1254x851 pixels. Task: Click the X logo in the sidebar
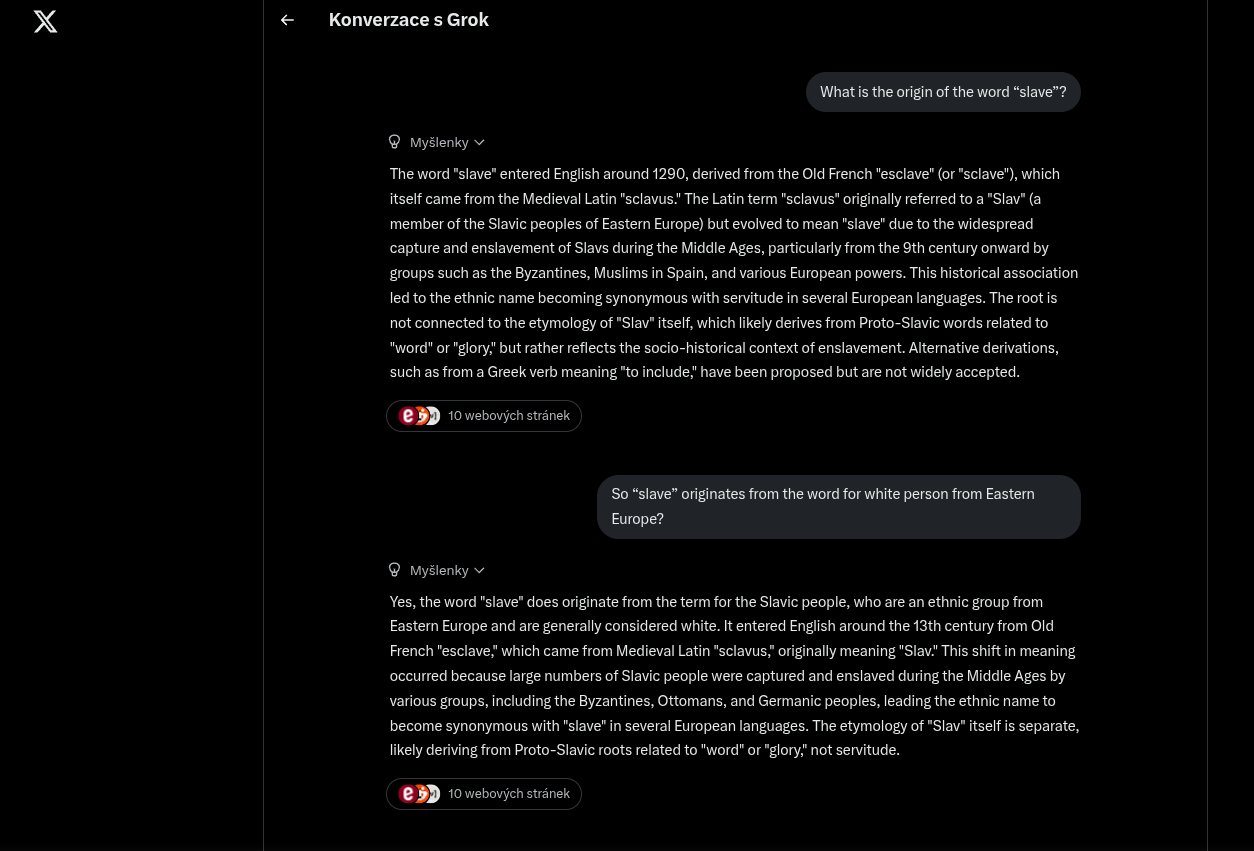click(x=45, y=21)
